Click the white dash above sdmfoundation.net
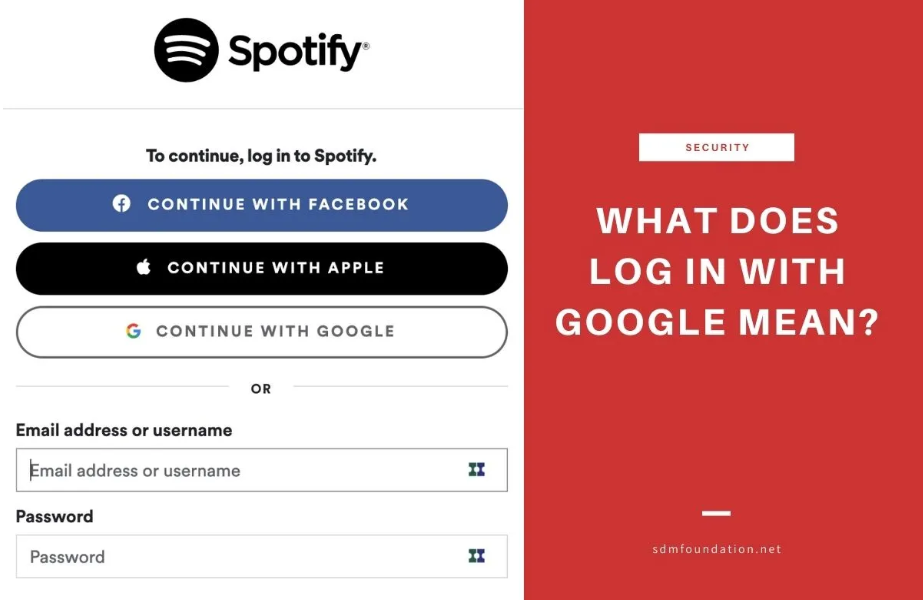Viewport: 923px width, 600px height. (x=716, y=513)
